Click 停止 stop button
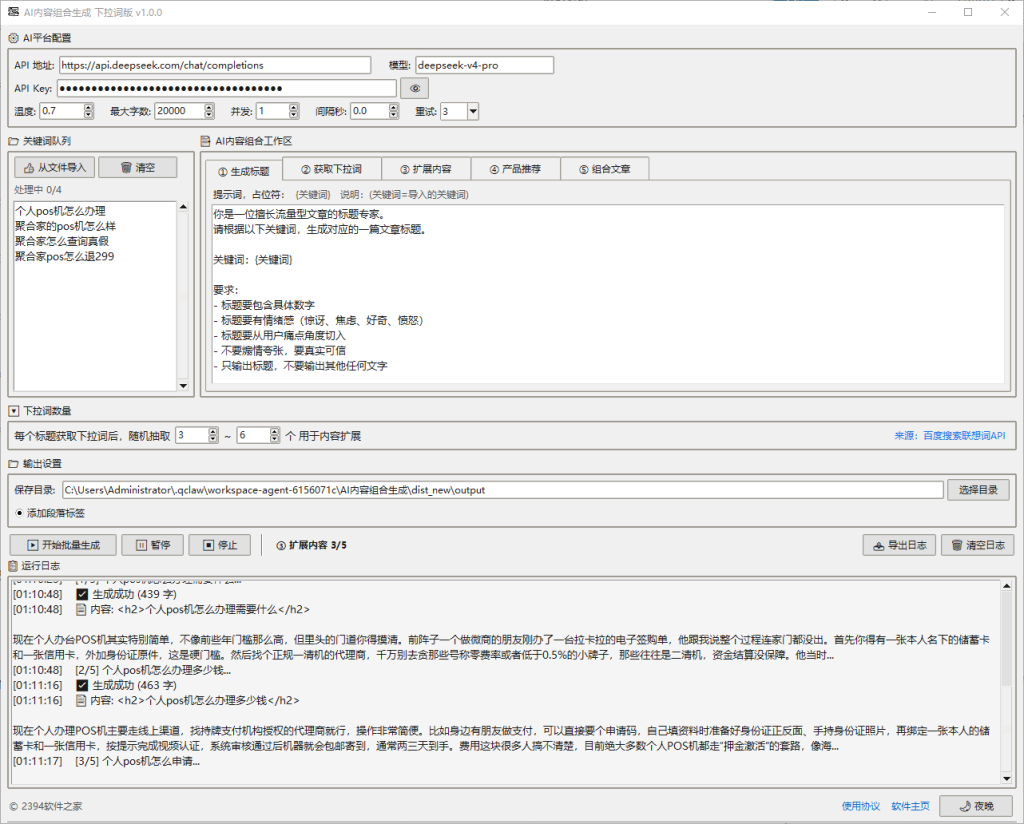 (219, 545)
